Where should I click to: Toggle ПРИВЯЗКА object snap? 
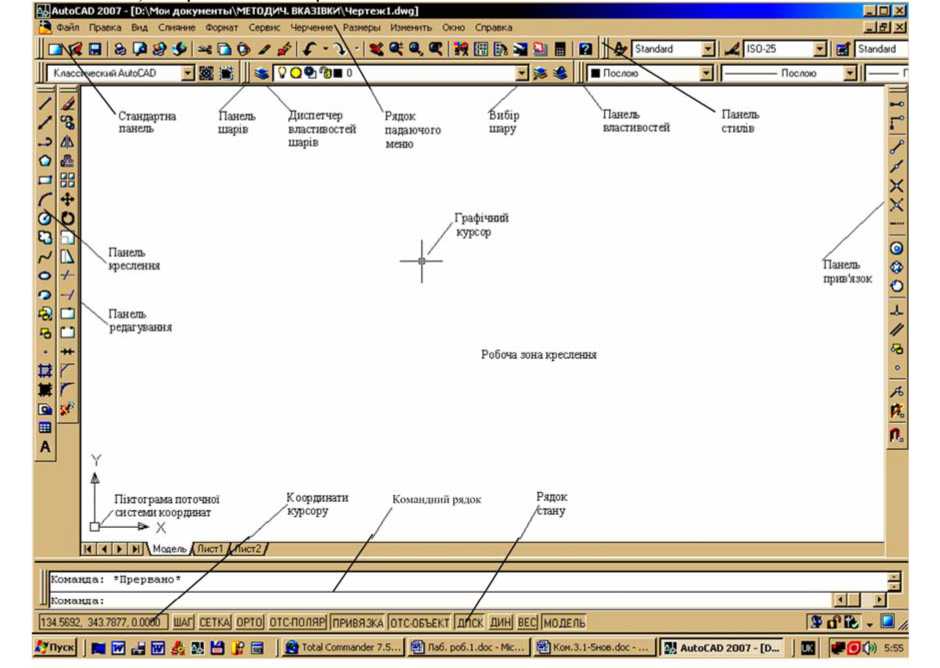(x=357, y=622)
